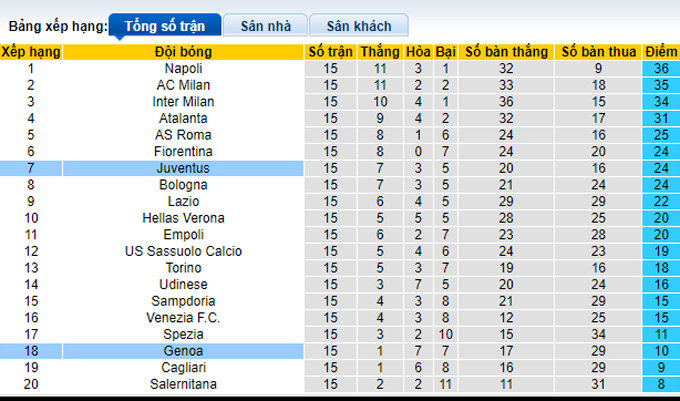Click the US Sassuolo Calcio entry

[x=183, y=251]
